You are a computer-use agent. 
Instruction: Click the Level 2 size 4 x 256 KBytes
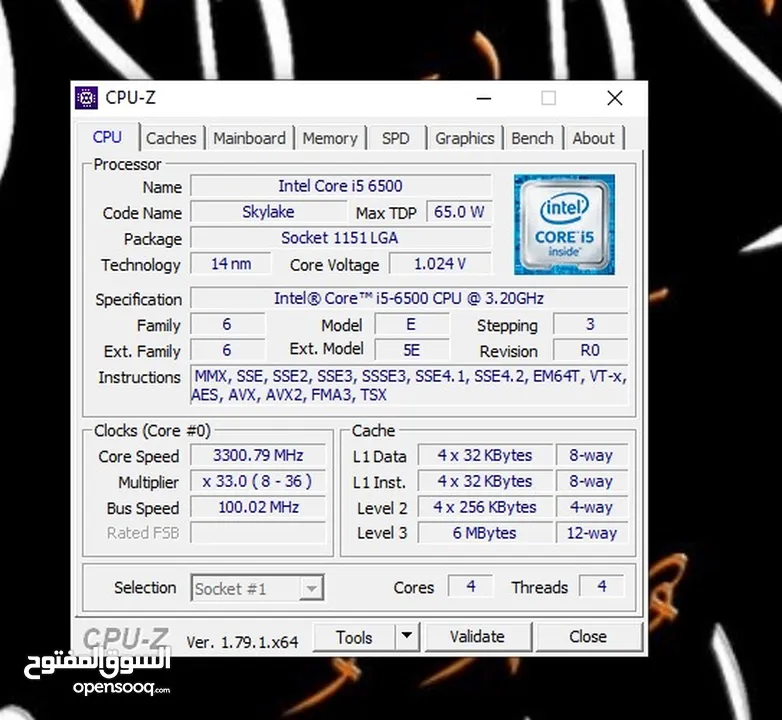485,507
